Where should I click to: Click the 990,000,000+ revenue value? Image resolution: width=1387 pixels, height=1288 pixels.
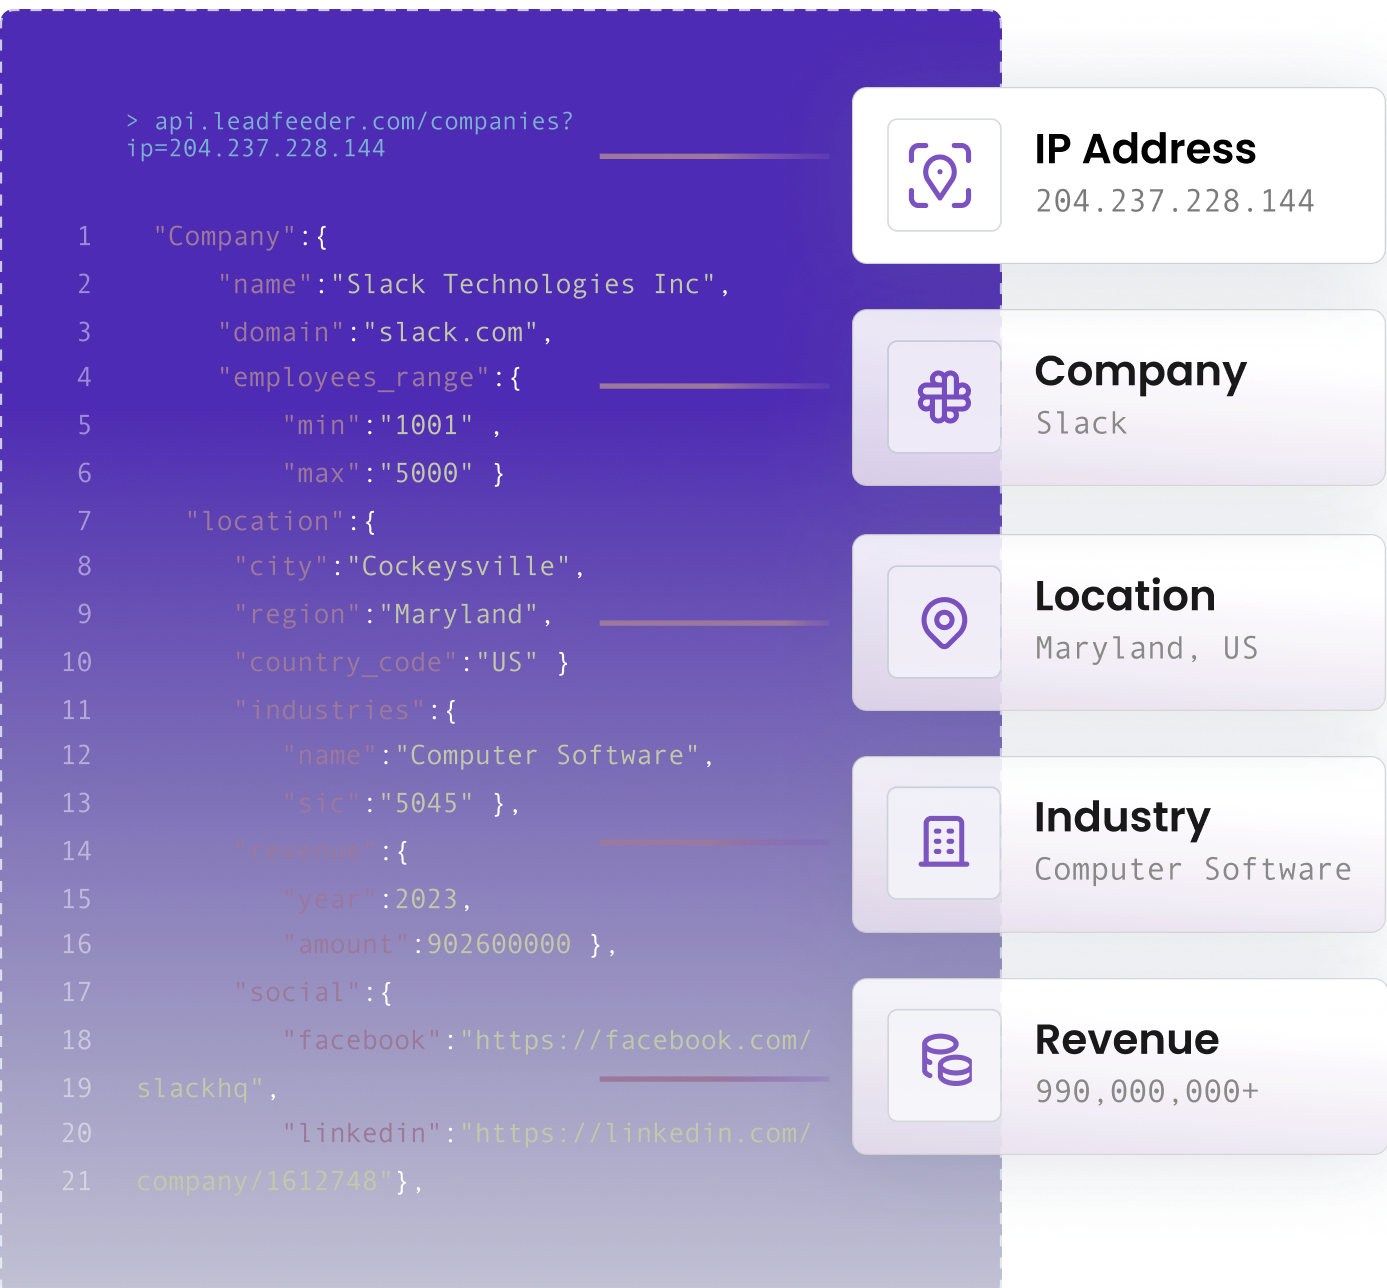(1147, 1091)
